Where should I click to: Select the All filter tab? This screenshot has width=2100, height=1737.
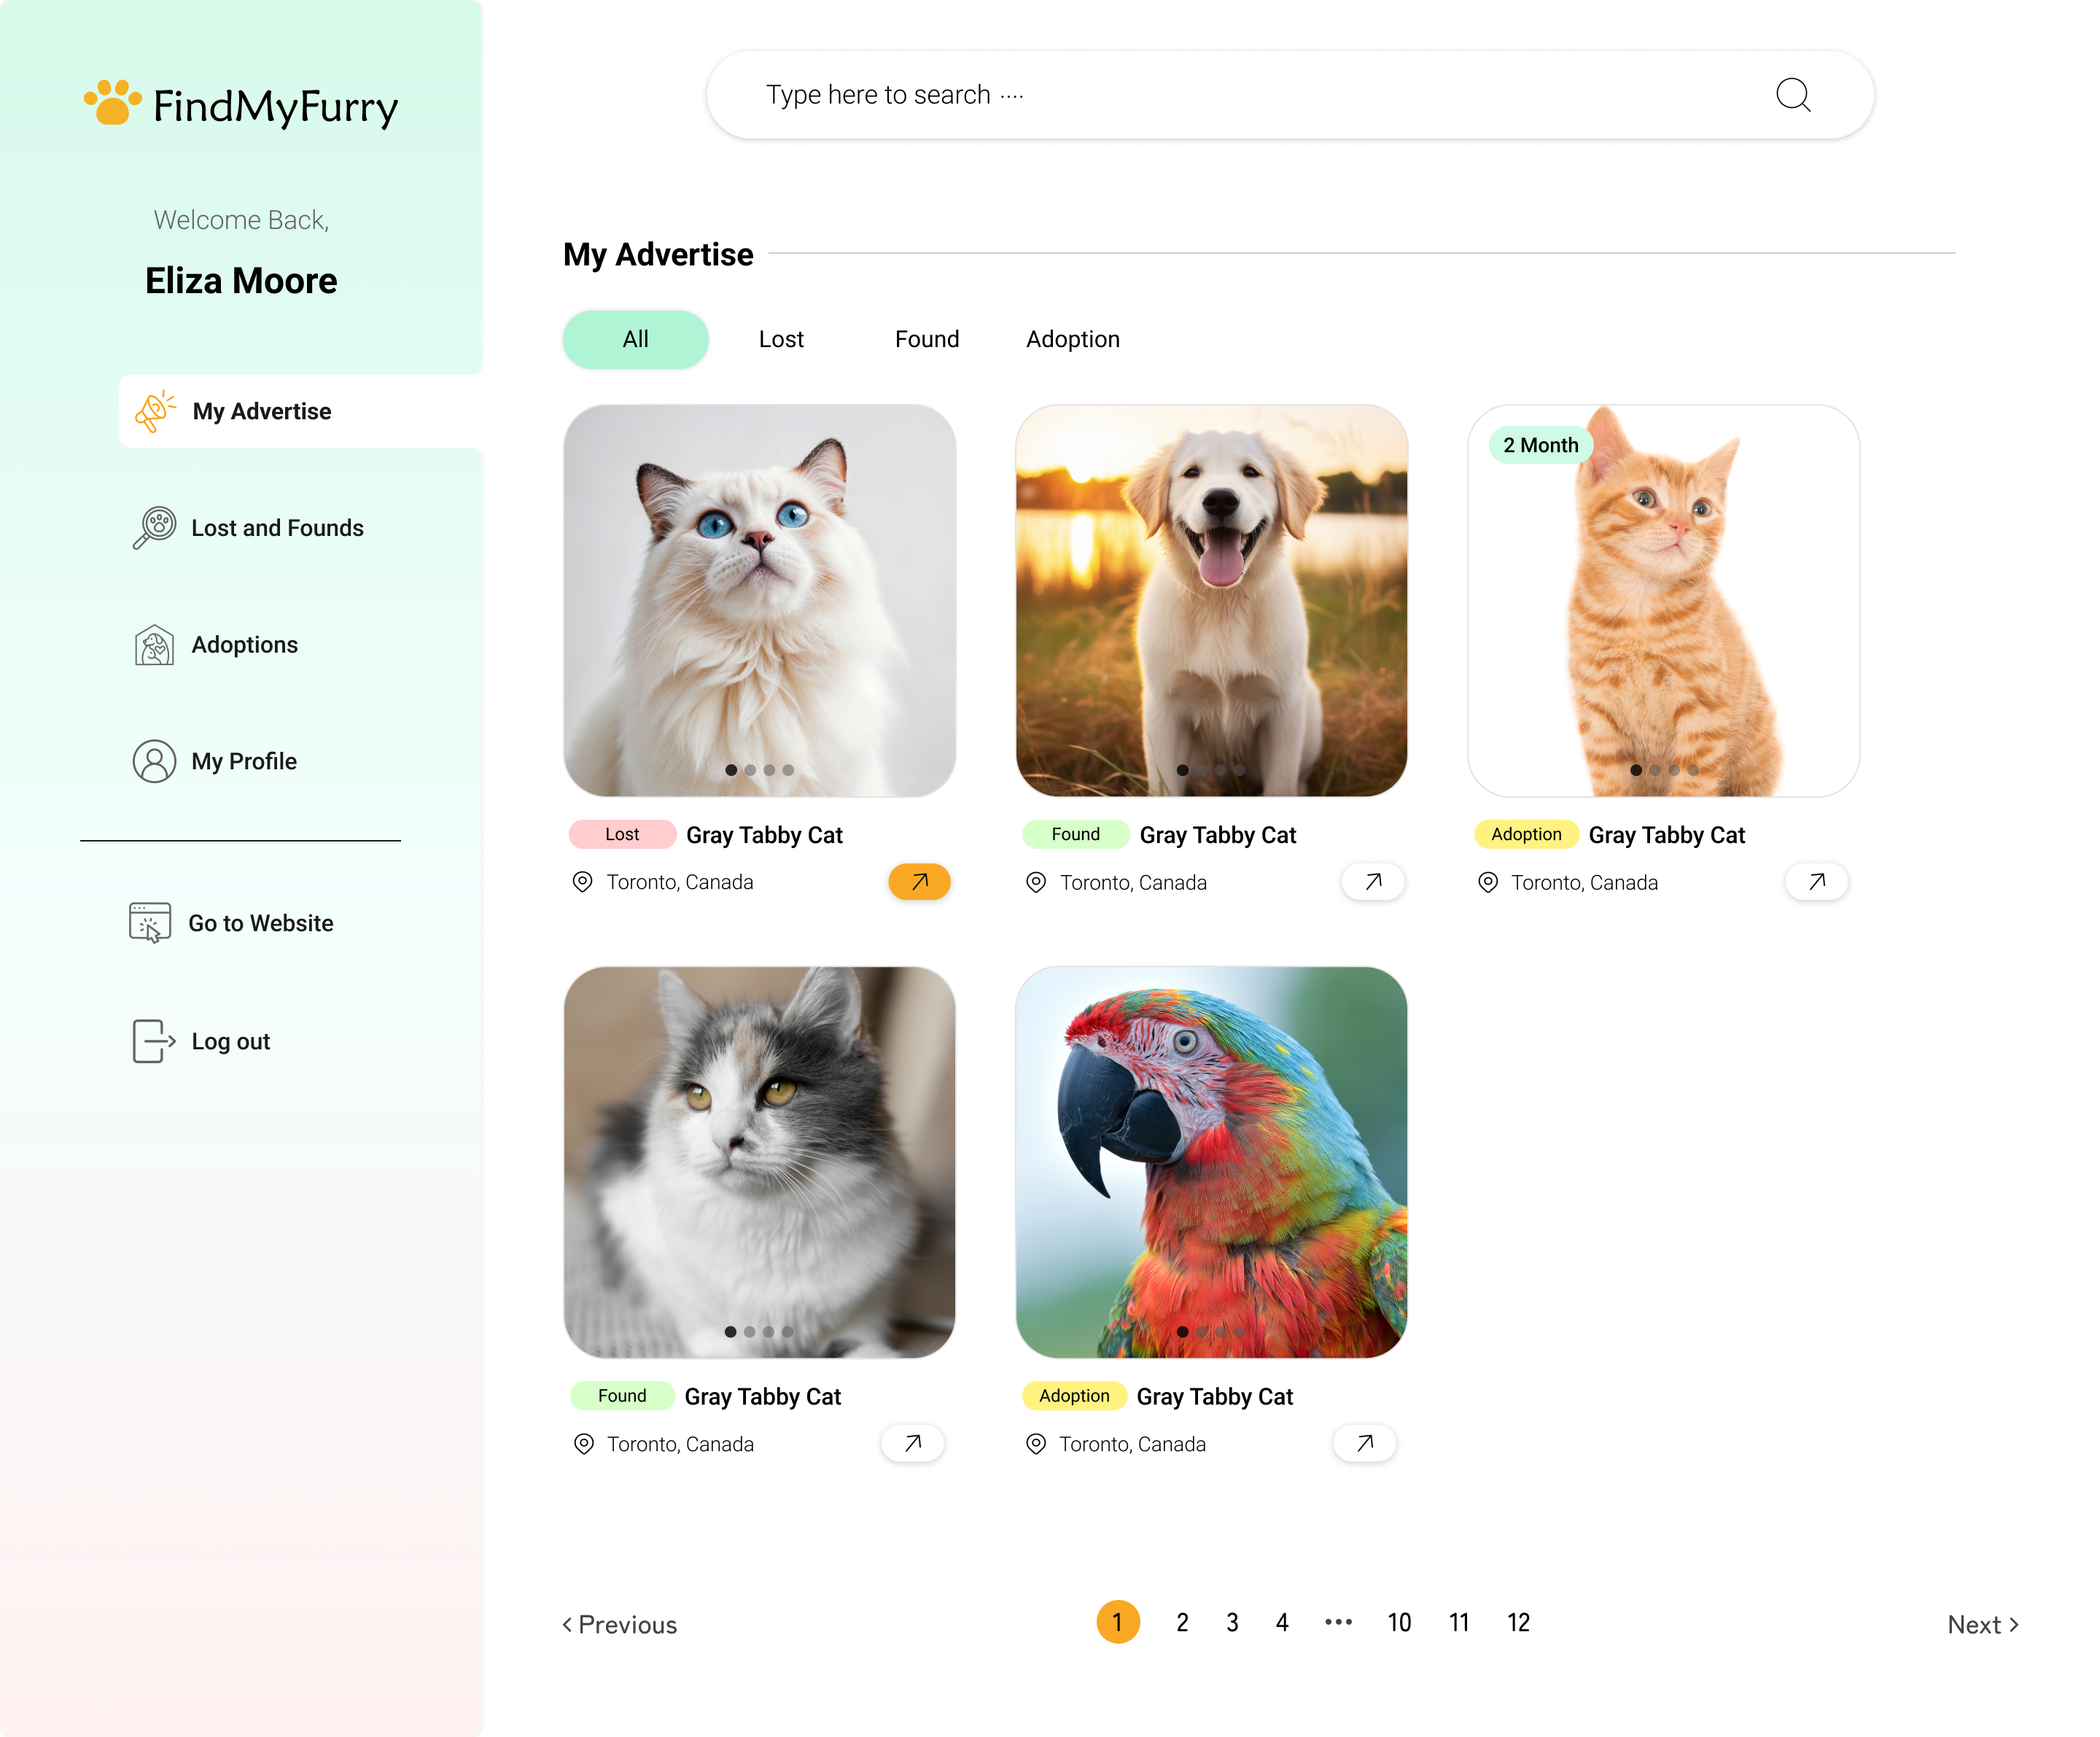(x=635, y=339)
